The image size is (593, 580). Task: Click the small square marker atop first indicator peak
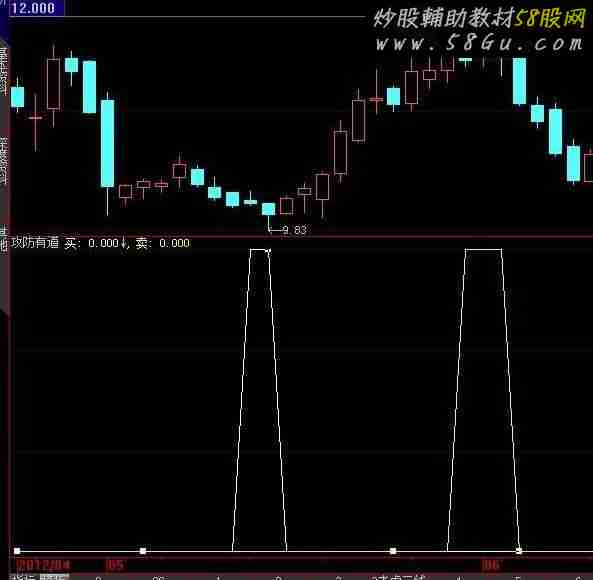coord(268,251)
